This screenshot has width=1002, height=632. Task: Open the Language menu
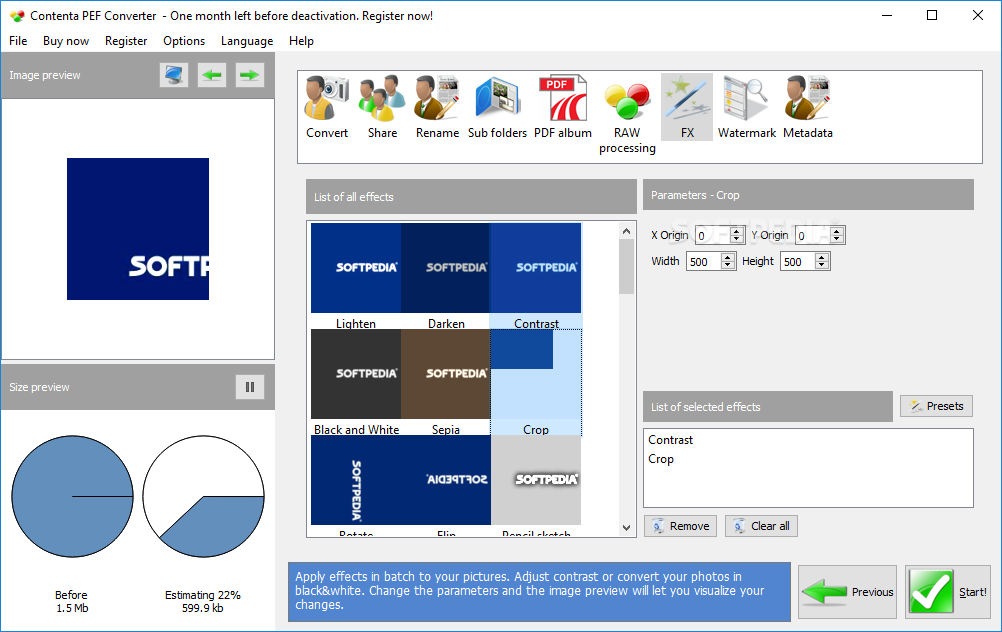[247, 41]
